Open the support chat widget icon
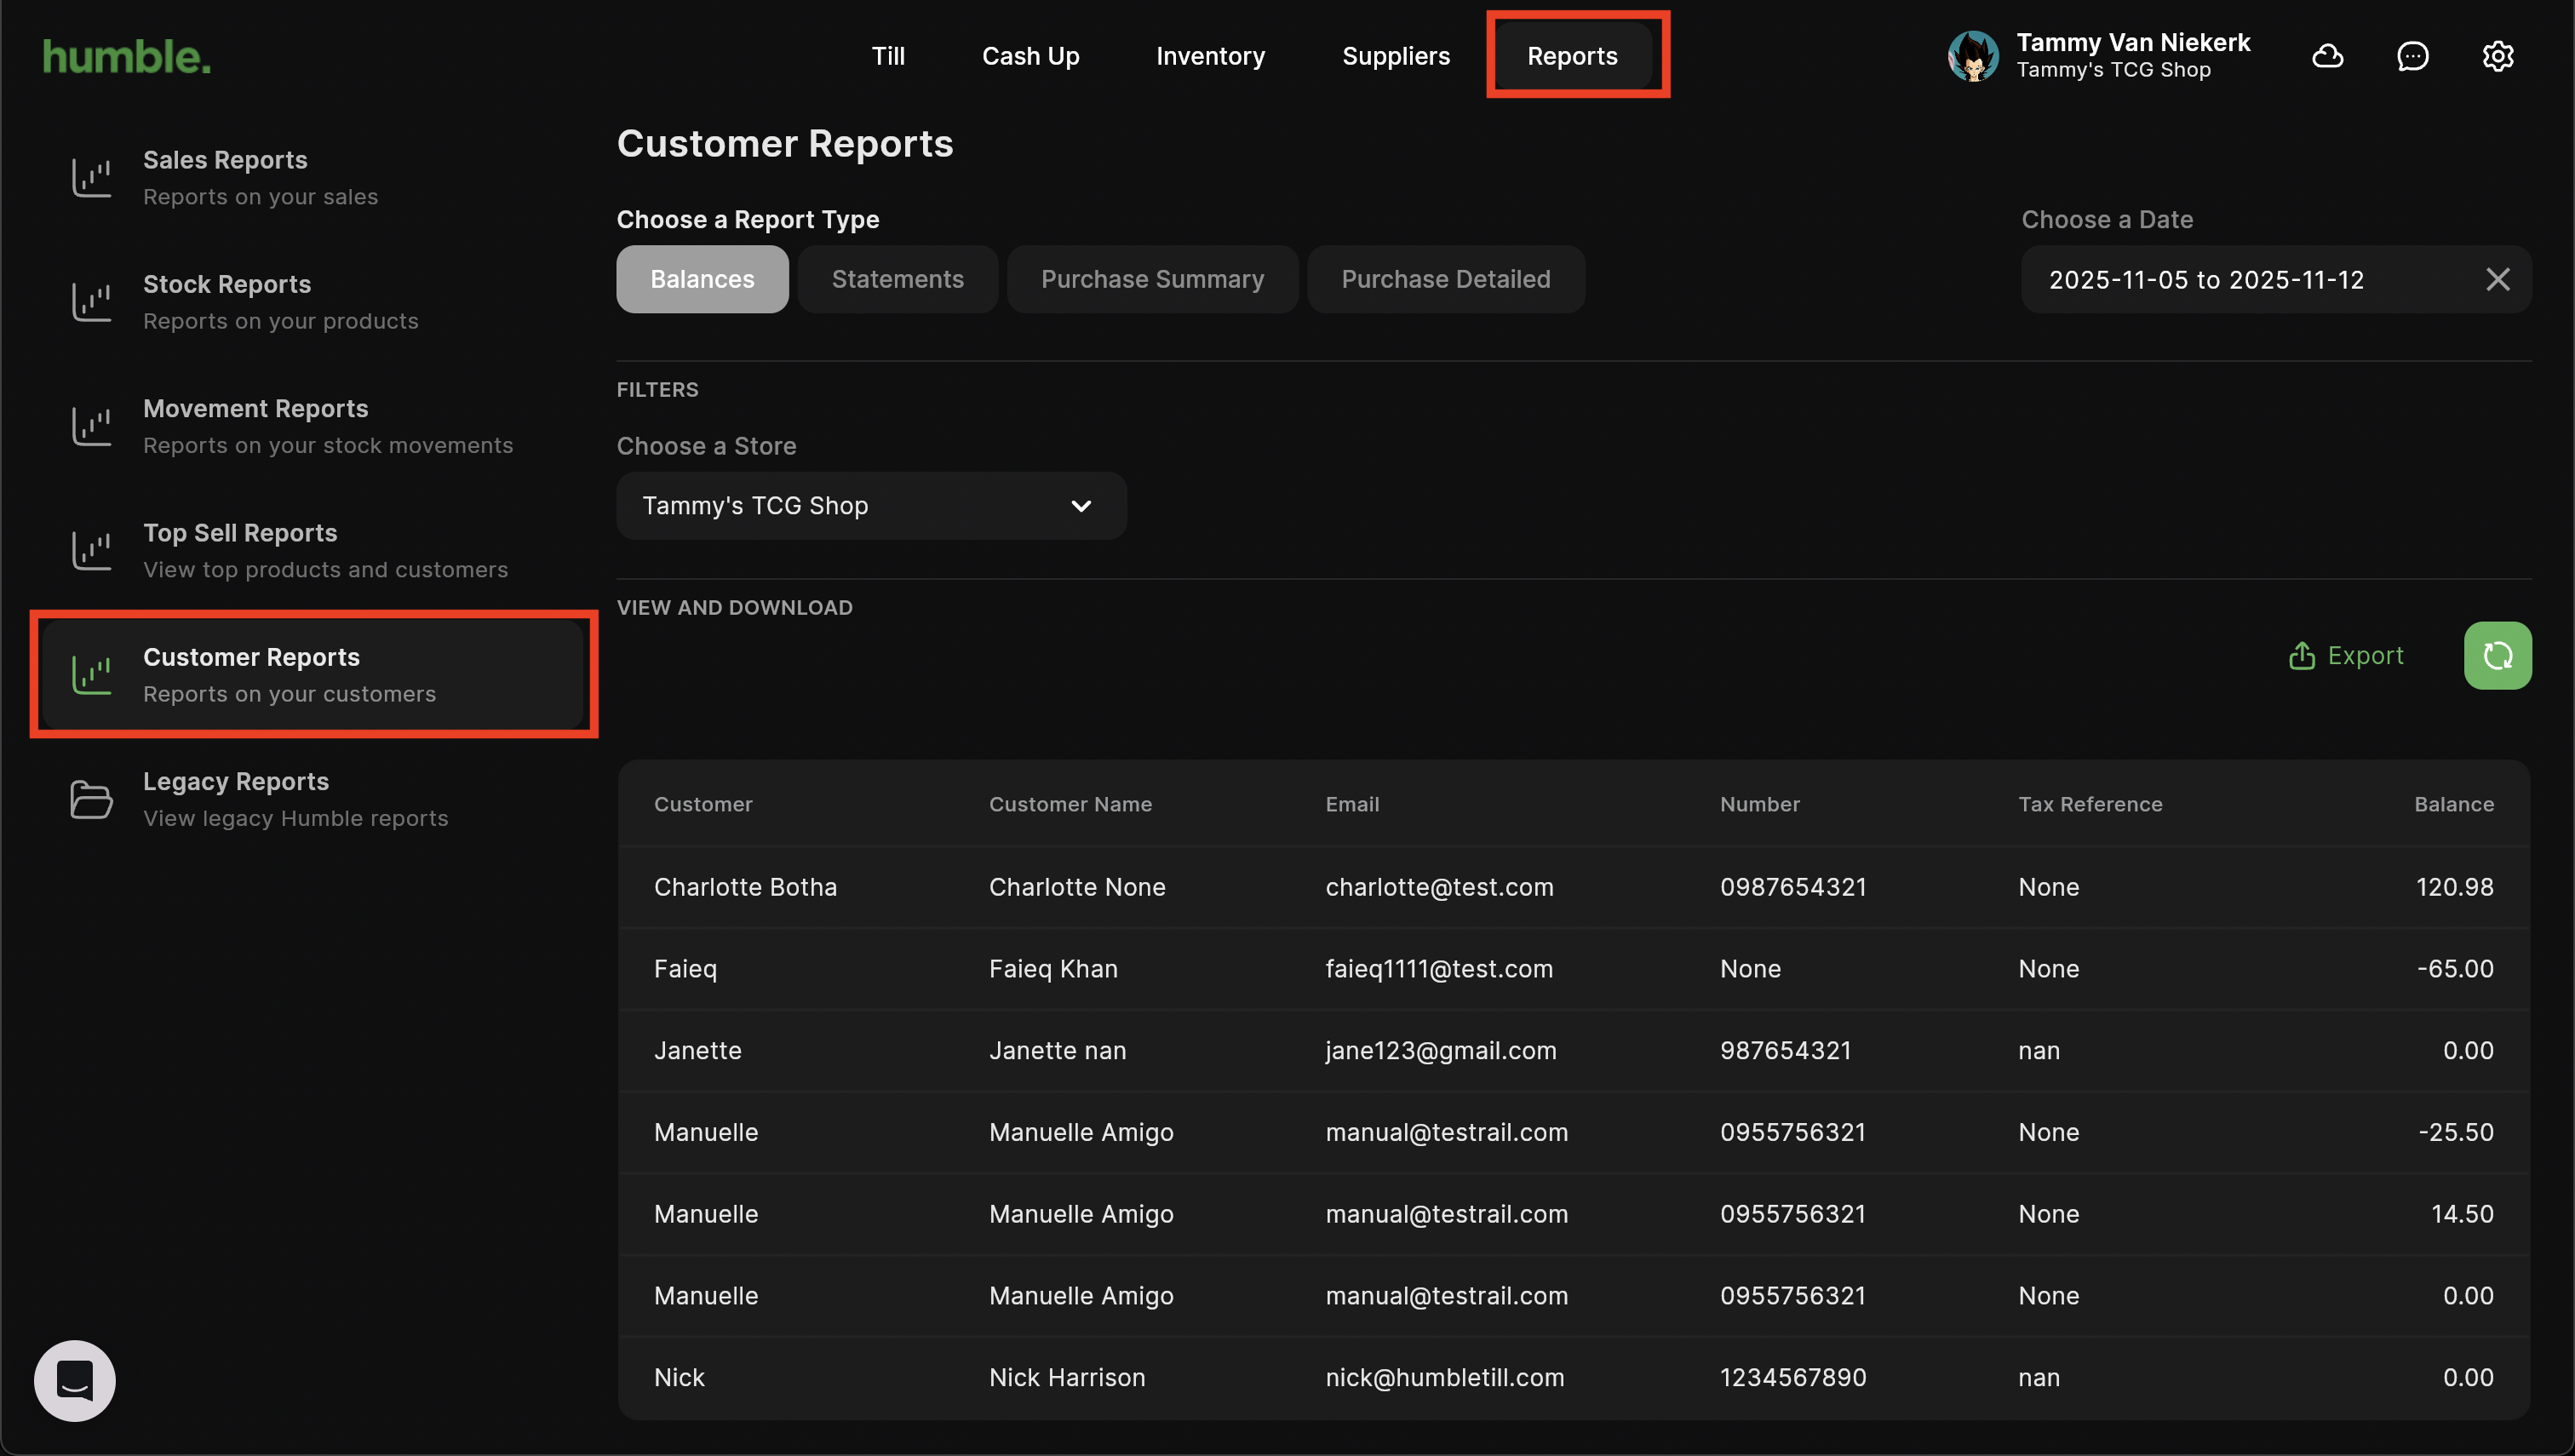2575x1456 pixels. [75, 1380]
